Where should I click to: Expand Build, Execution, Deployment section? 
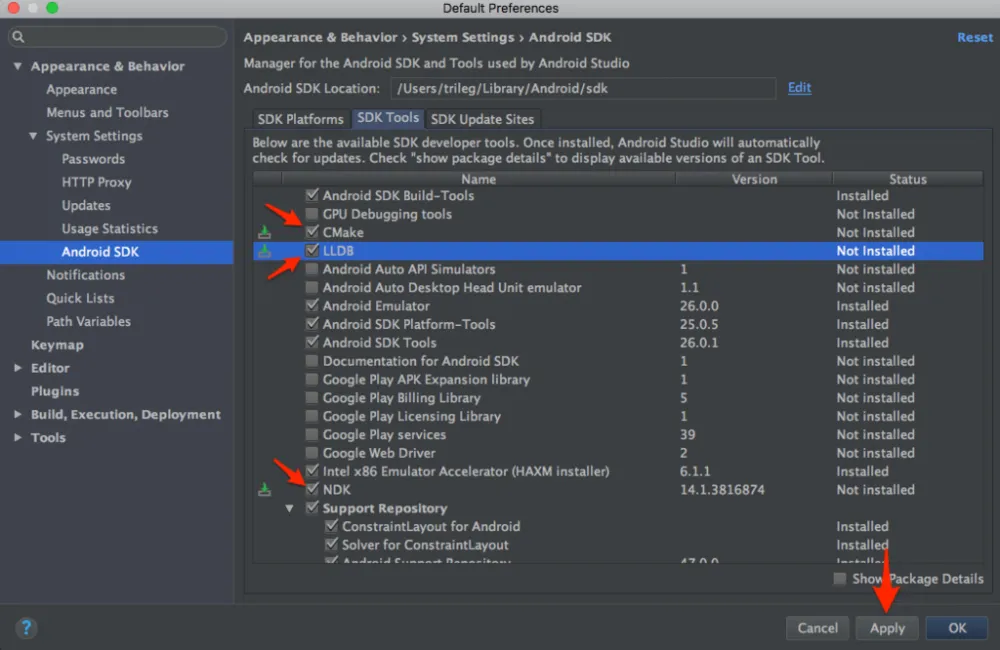[17, 415]
